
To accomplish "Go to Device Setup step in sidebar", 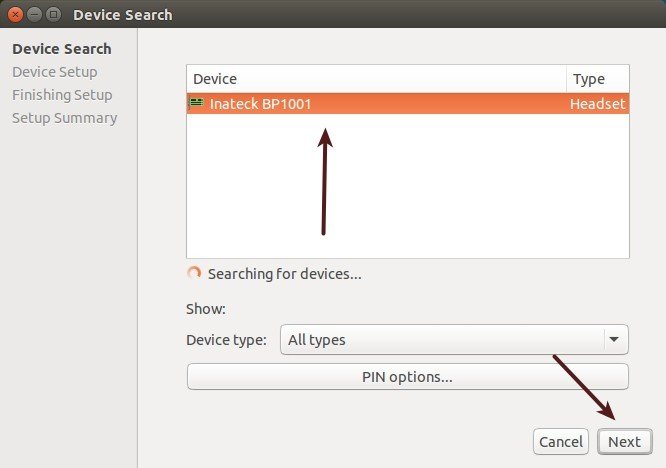I will coord(55,72).
